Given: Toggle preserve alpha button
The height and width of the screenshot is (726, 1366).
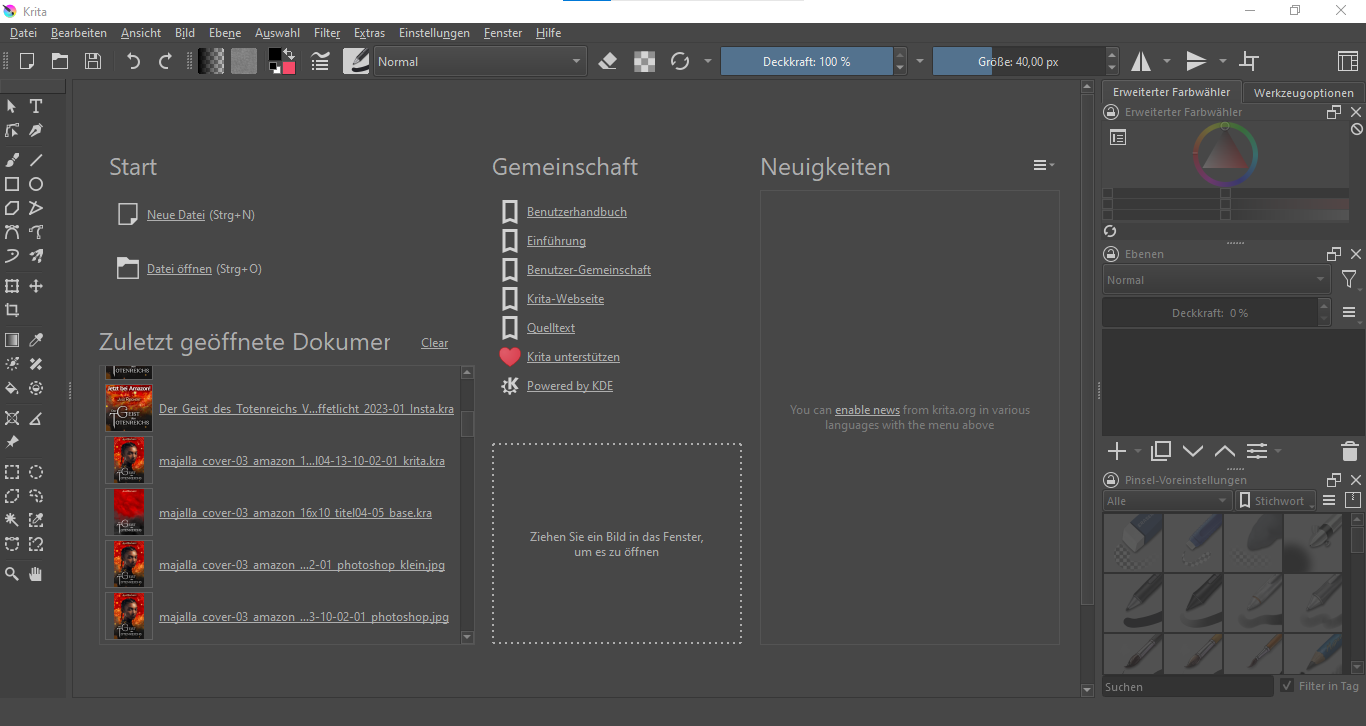Looking at the screenshot, I should 645,61.
